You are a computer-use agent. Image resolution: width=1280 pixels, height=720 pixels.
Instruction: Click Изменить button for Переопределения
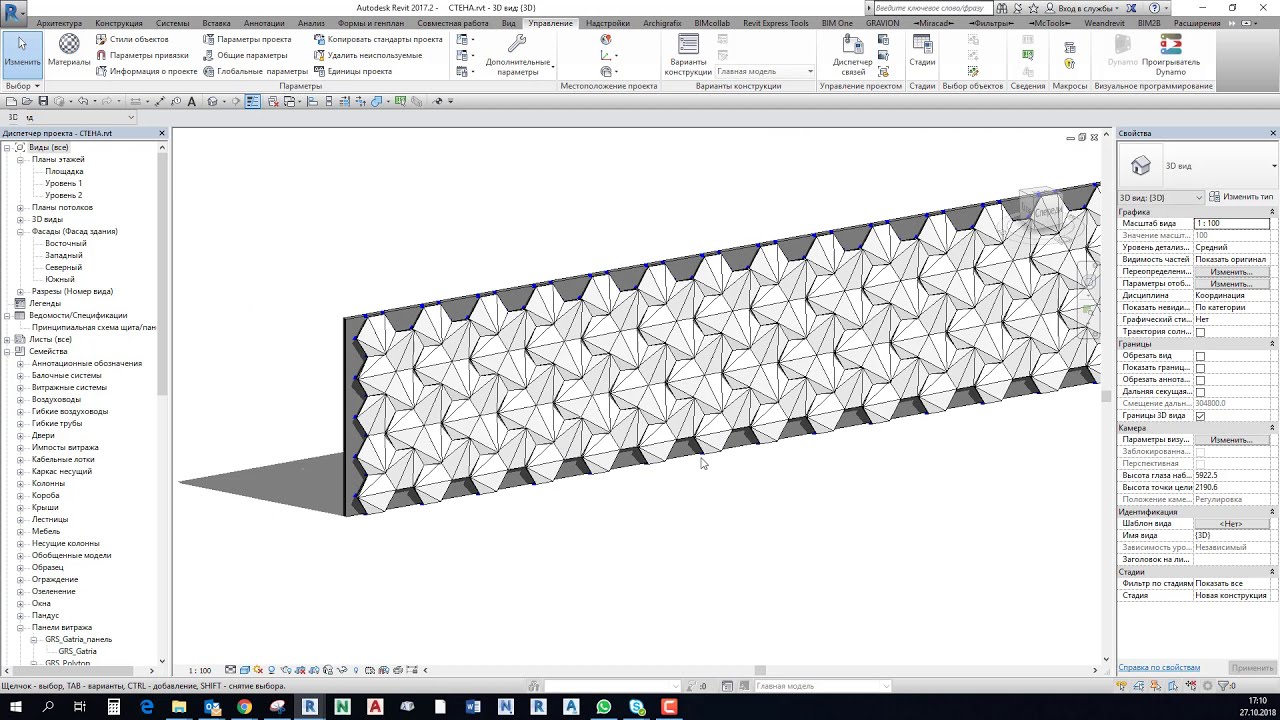tap(1231, 271)
